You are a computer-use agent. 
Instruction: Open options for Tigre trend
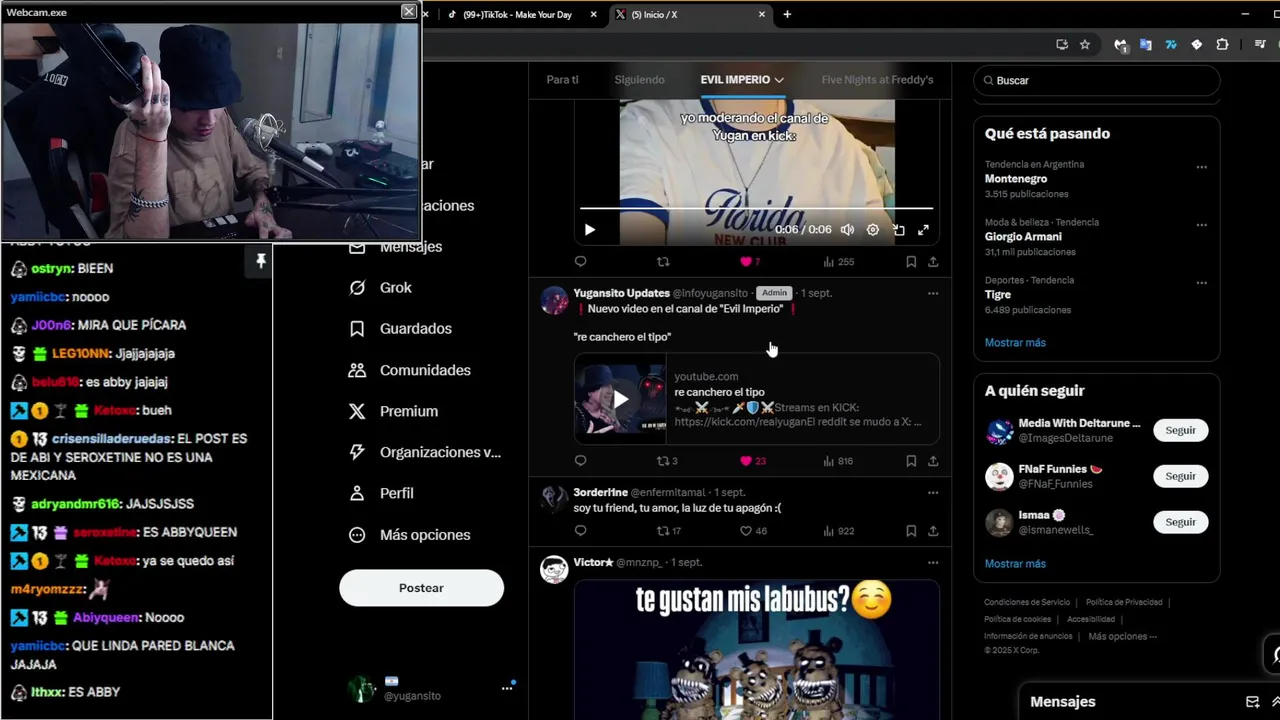(x=1201, y=283)
